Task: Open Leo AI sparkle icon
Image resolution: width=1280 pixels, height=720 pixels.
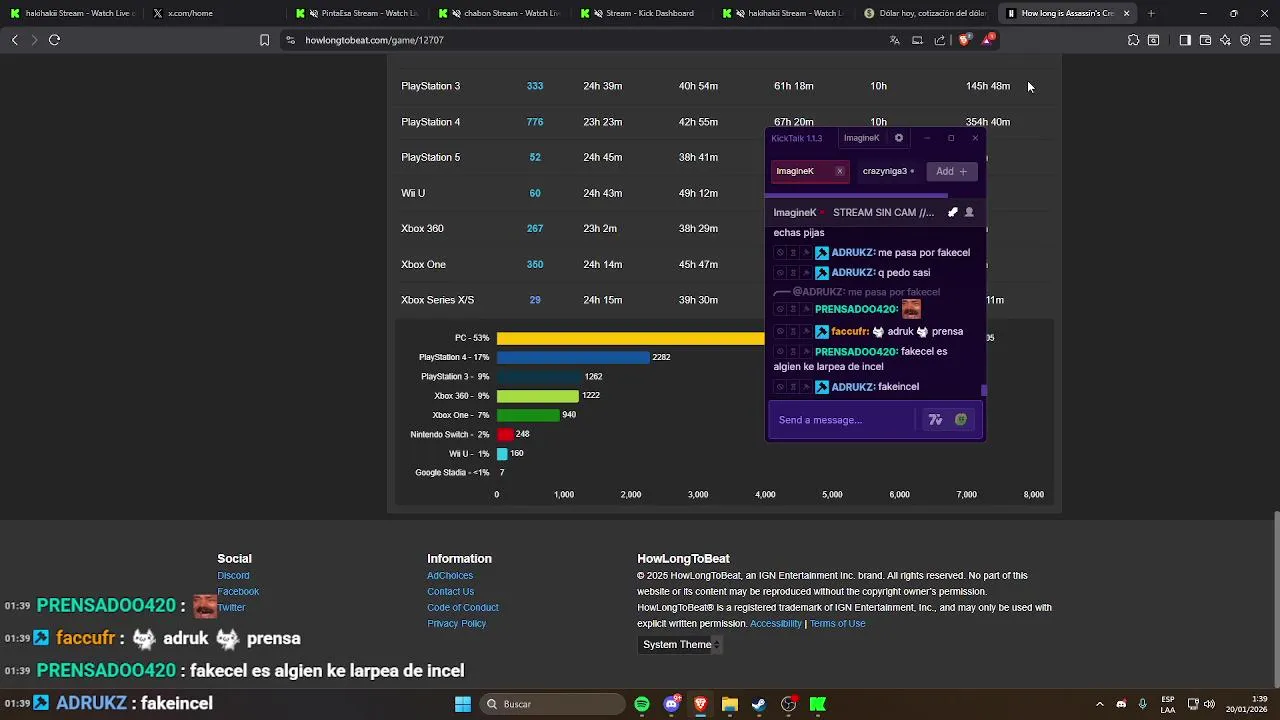Action: [x=1225, y=40]
